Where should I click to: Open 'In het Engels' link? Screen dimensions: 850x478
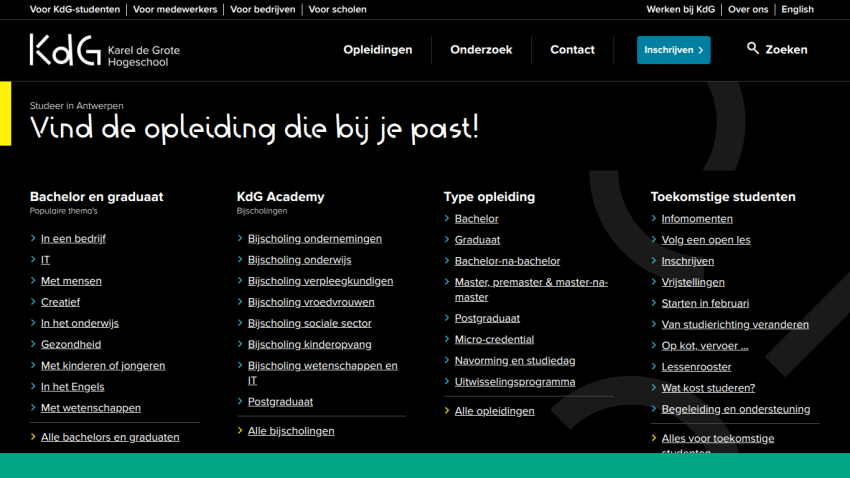coord(73,386)
